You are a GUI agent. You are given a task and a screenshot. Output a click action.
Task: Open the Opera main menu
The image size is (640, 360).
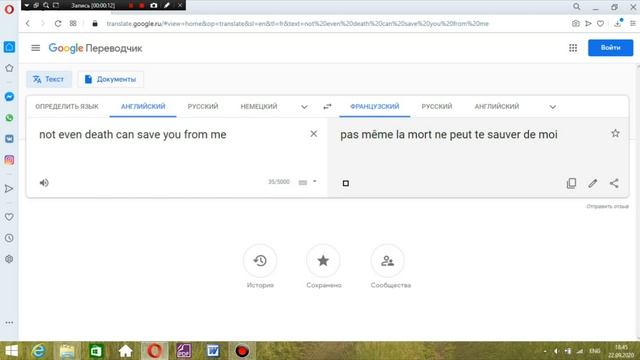point(9,9)
